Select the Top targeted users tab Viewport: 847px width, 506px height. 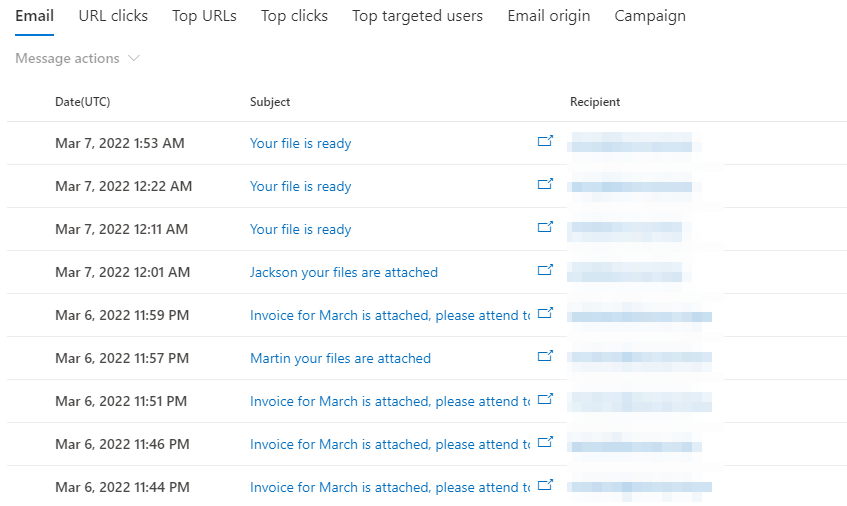[x=417, y=16]
